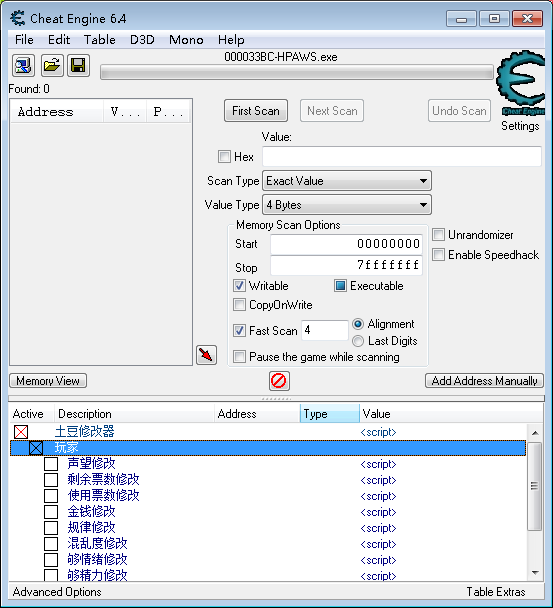The width and height of the screenshot is (553, 608).
Task: Open the Scan Type dropdown
Action: coord(347,181)
